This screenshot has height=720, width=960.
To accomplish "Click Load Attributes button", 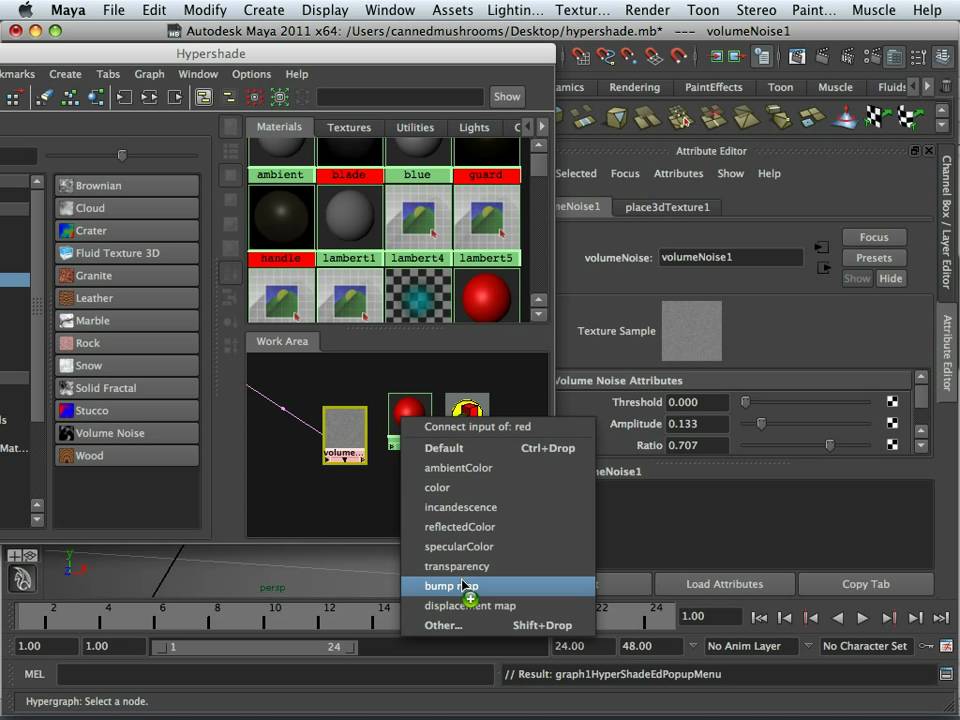I will [x=724, y=584].
